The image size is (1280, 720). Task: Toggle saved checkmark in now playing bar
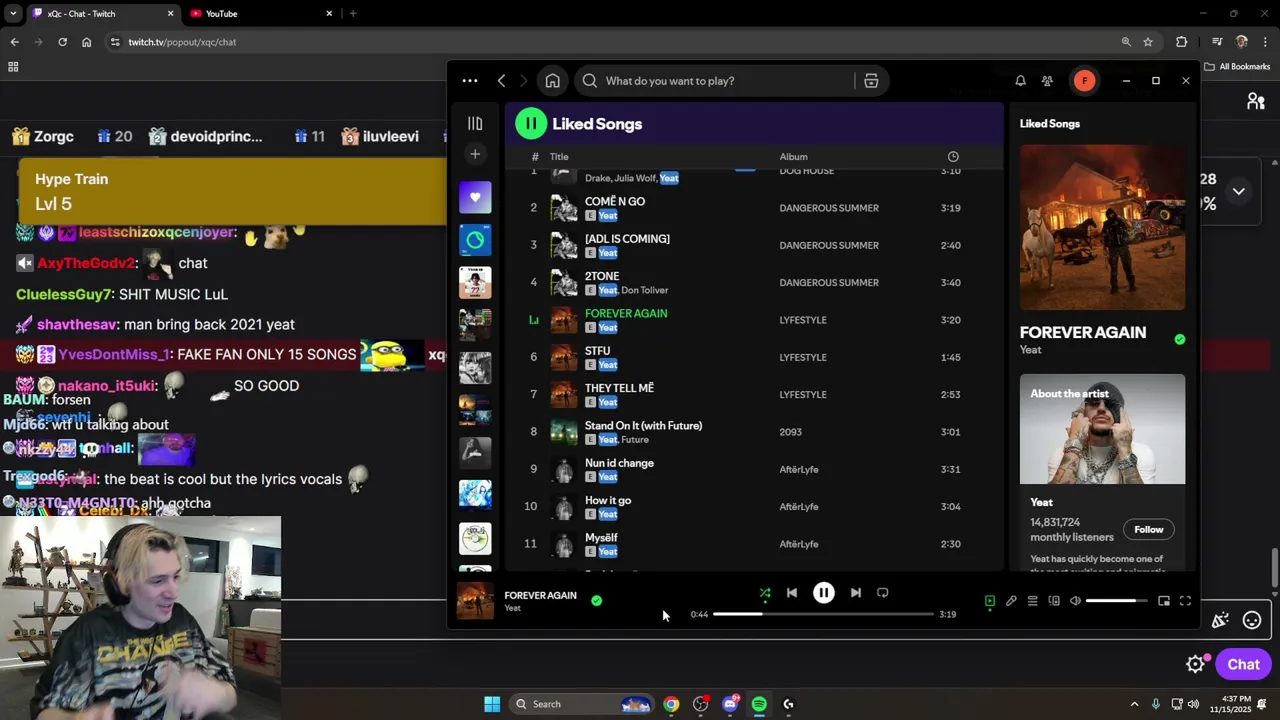click(x=596, y=601)
